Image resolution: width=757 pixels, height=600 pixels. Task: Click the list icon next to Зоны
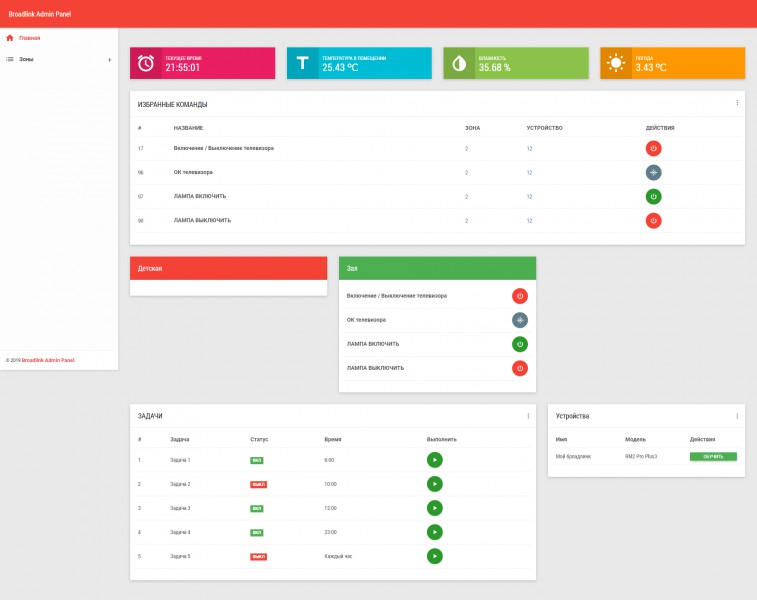(10, 59)
